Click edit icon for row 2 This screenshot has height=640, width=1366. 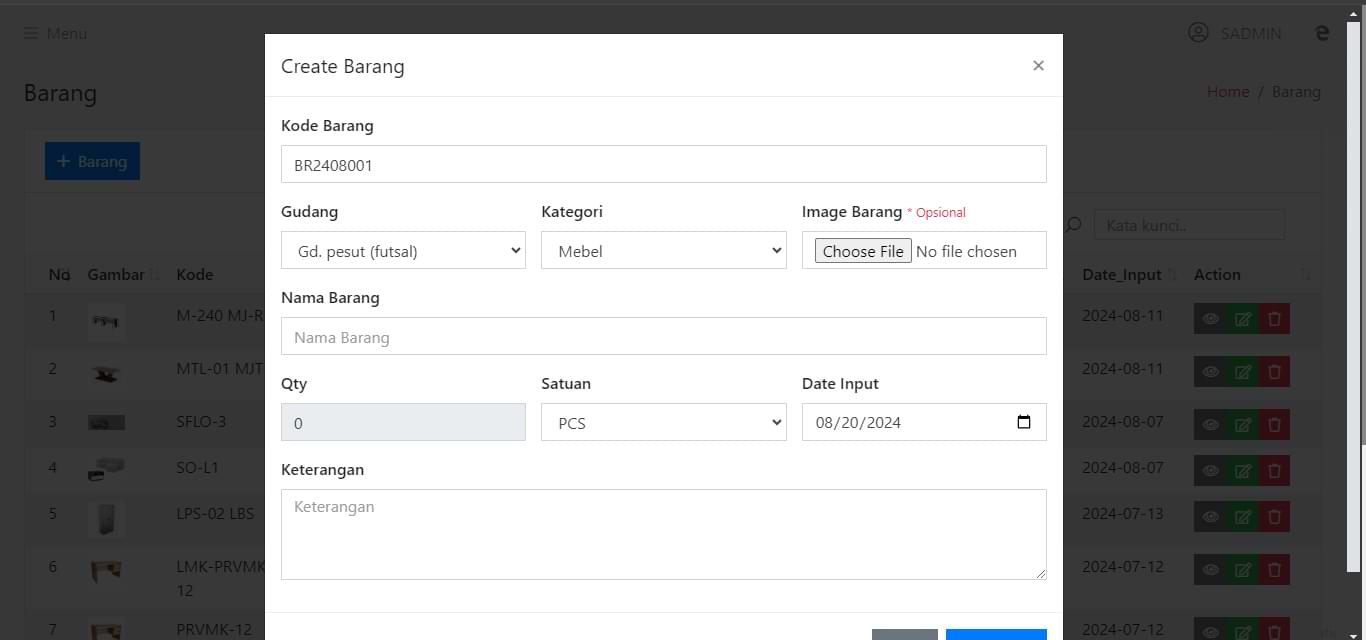(x=1242, y=372)
